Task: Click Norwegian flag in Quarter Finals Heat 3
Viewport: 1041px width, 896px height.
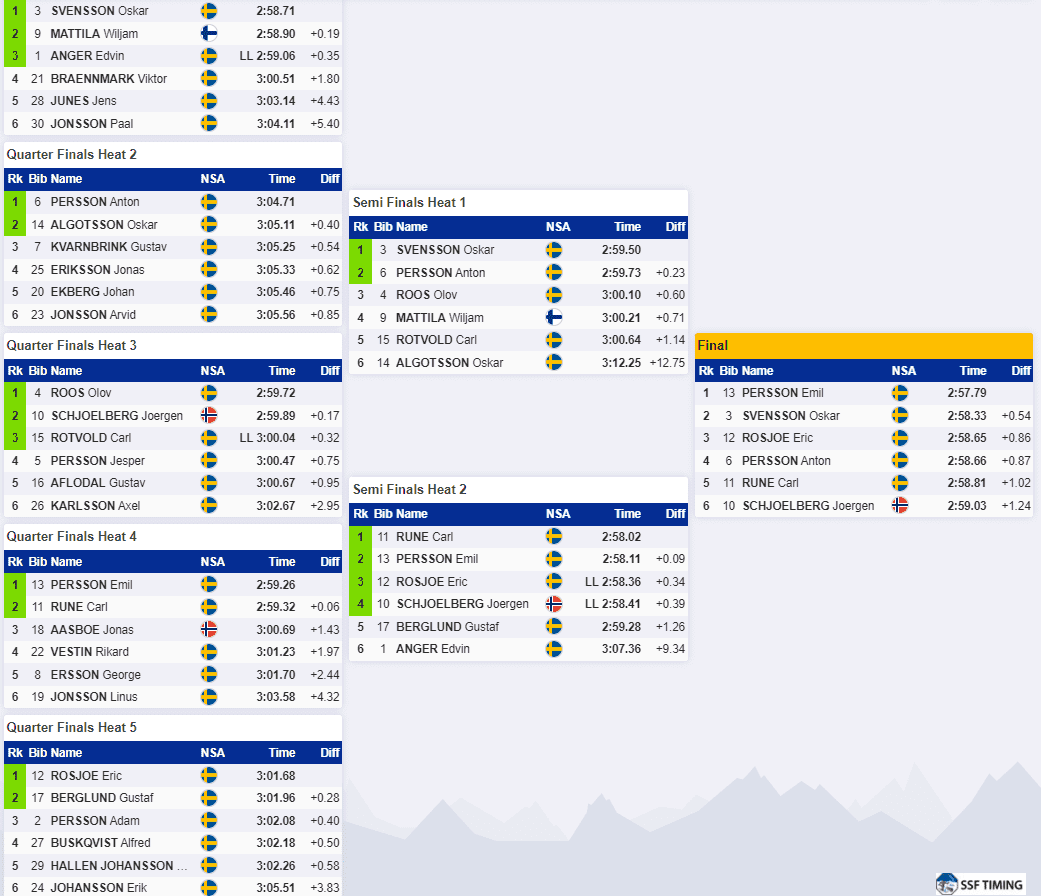Action: [x=208, y=415]
